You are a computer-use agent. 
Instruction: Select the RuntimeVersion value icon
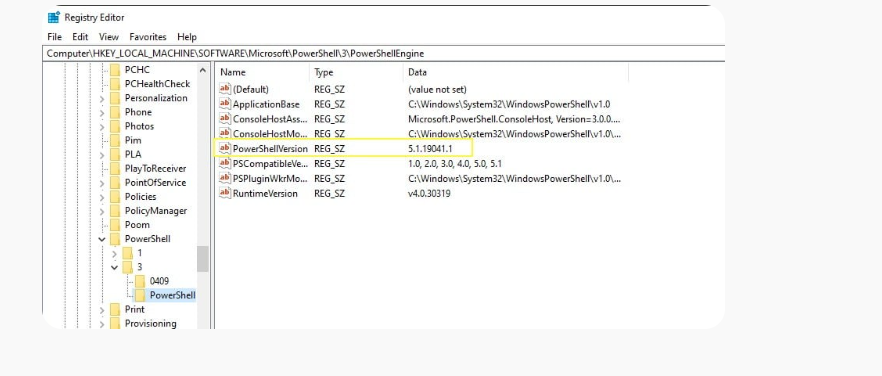point(225,193)
